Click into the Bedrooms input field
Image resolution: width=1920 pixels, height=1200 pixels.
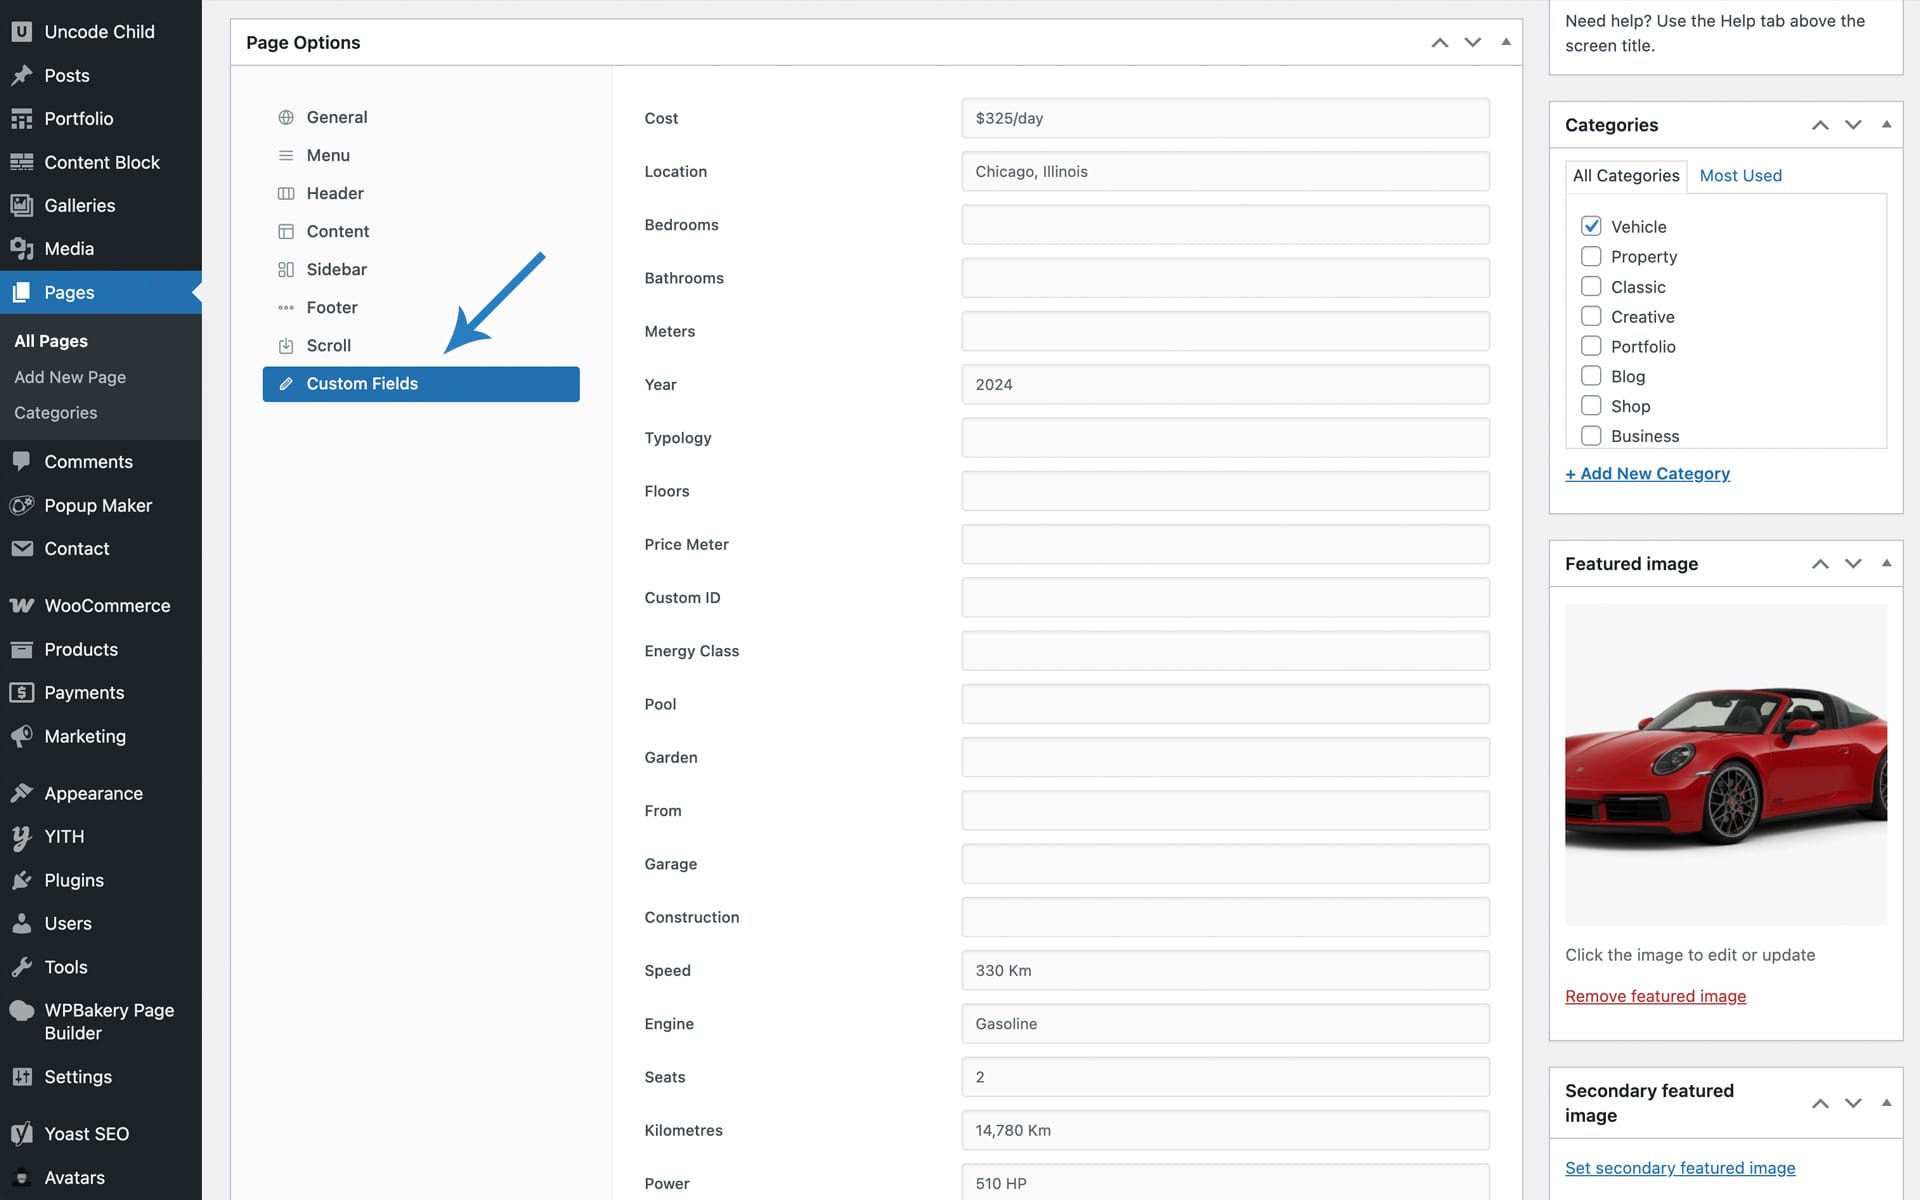[x=1225, y=225]
